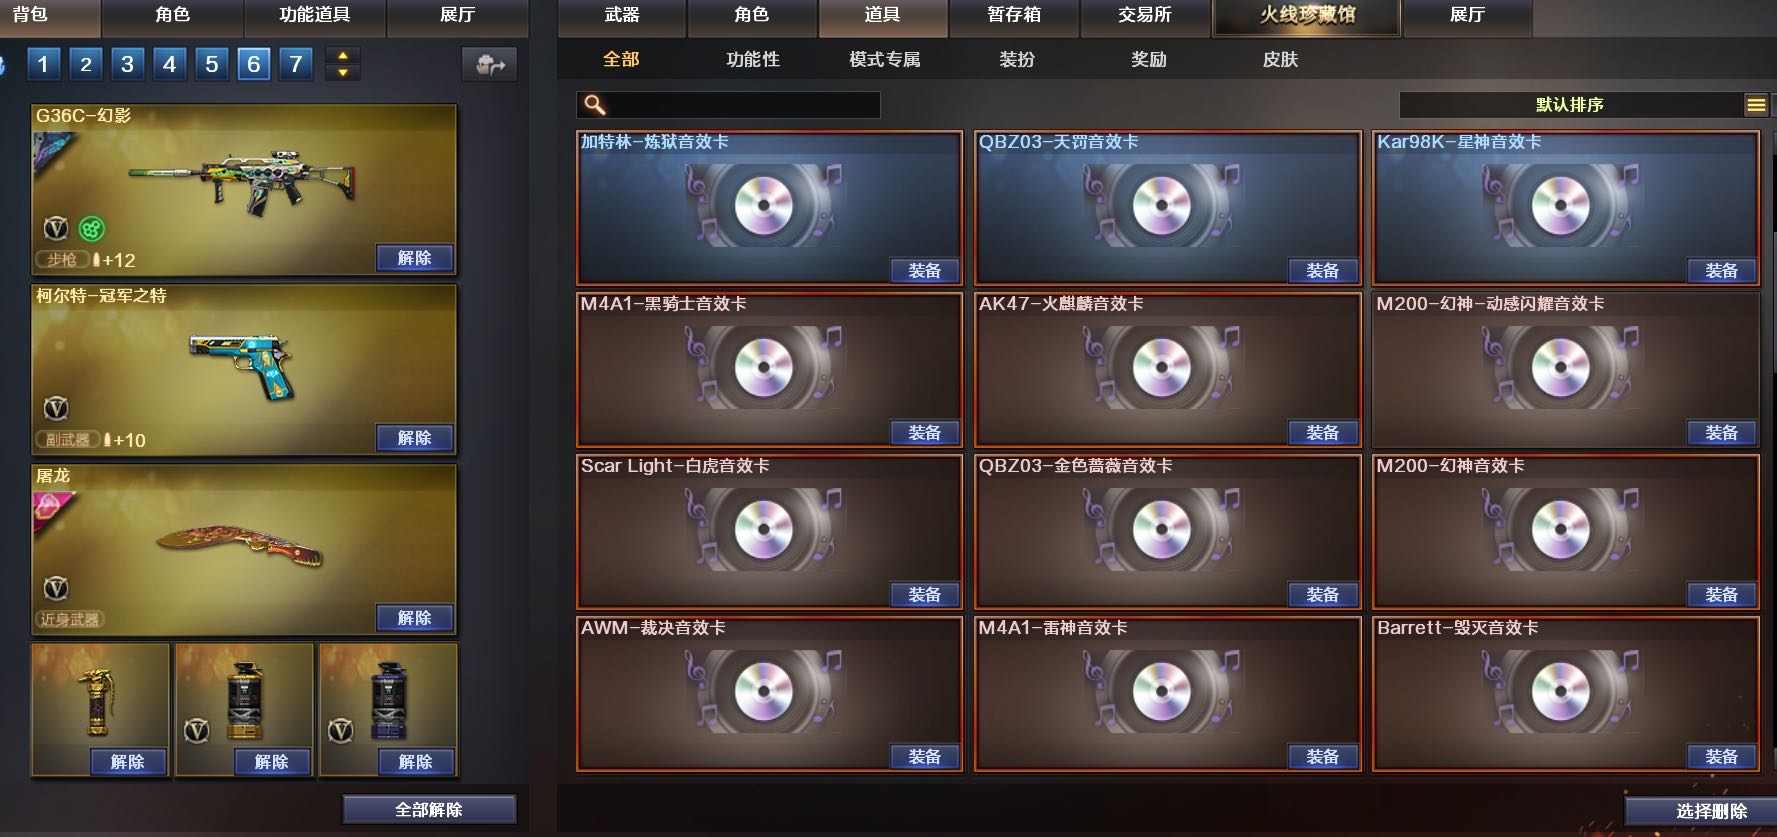Select backpack slot 1
The width and height of the screenshot is (1777, 837).
pyautogui.click(x=43, y=65)
